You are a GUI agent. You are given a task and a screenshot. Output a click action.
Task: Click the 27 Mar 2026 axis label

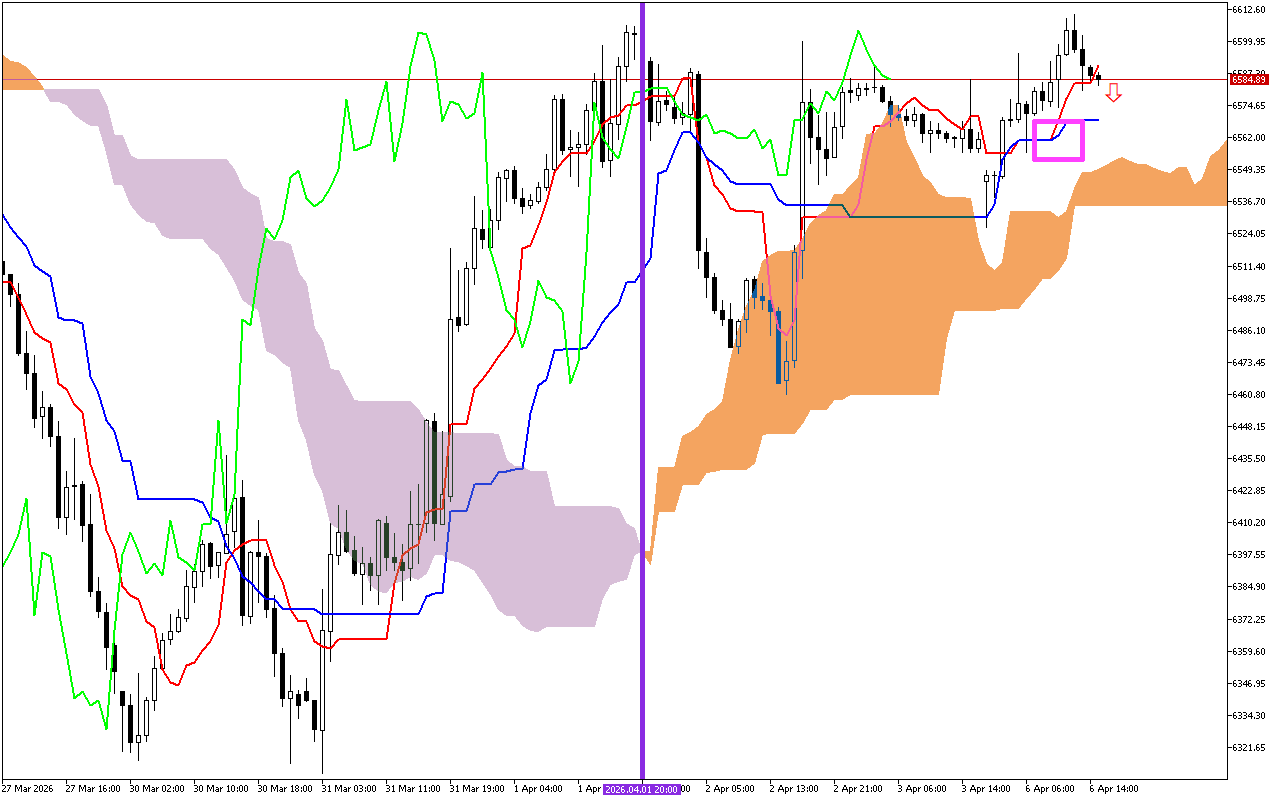pyautogui.click(x=27, y=788)
